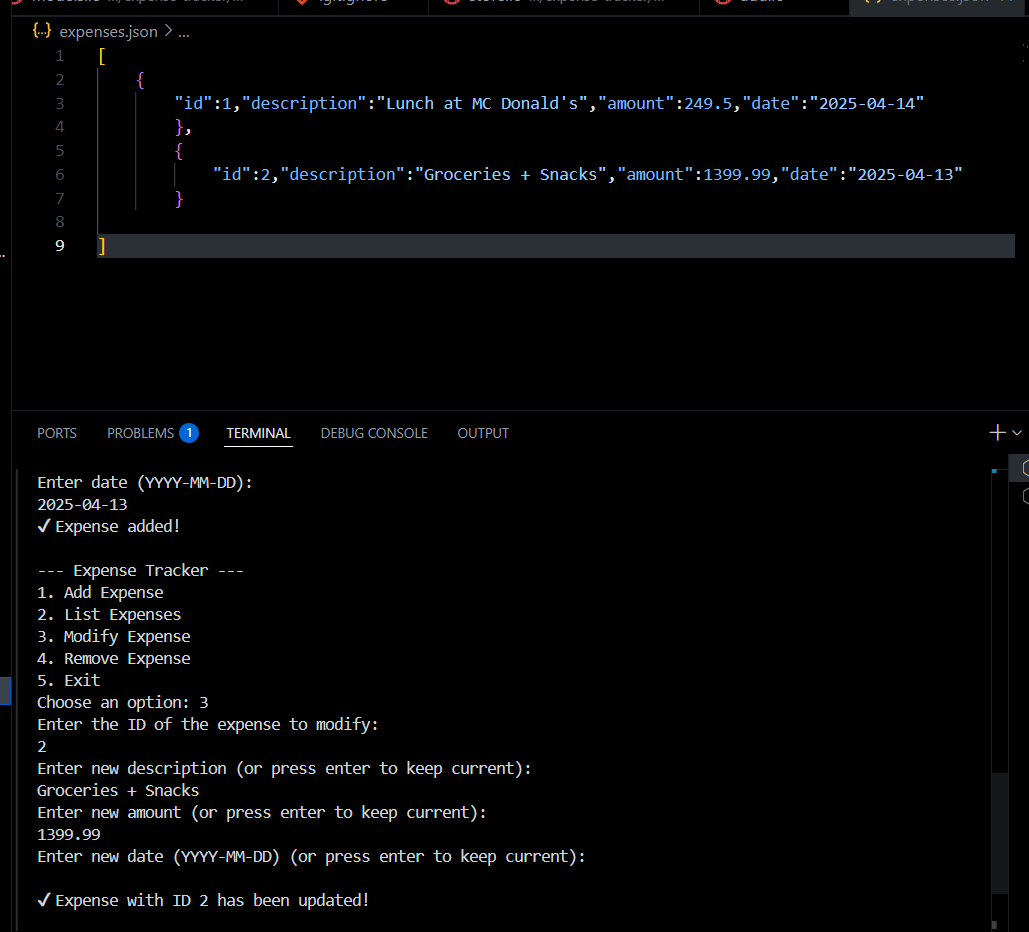Screen dimensions: 1029x932
Task: Click the "Enter new amount" prompt line
Action: coord(262,813)
